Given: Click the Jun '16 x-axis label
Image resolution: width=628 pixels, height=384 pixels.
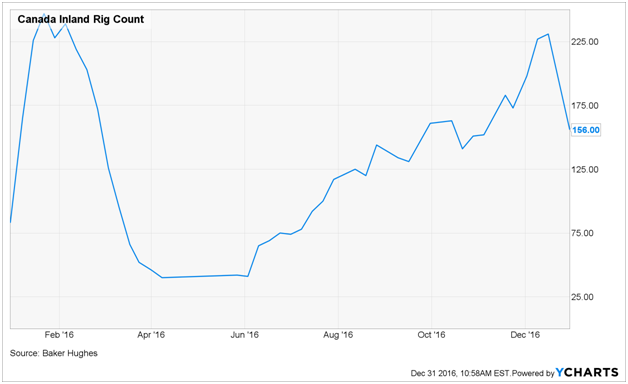Looking at the screenshot, I should click(x=244, y=335).
